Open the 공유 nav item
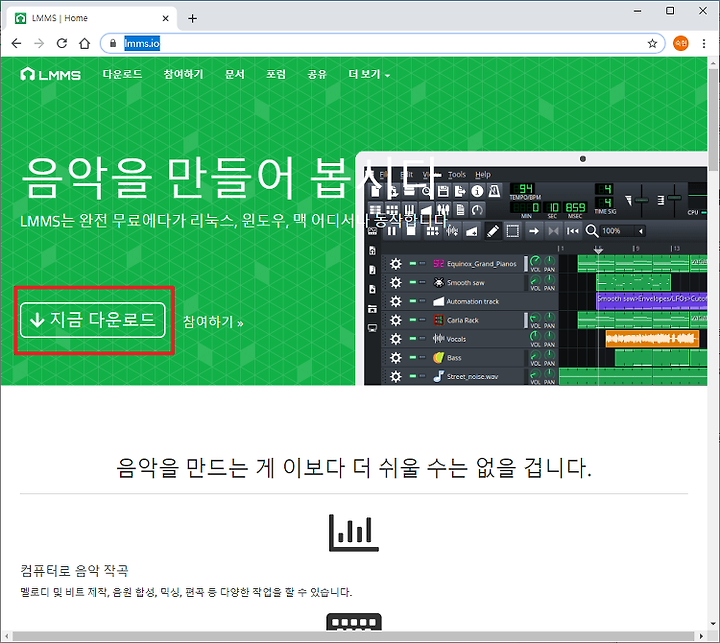The width and height of the screenshot is (720, 643). tap(317, 74)
